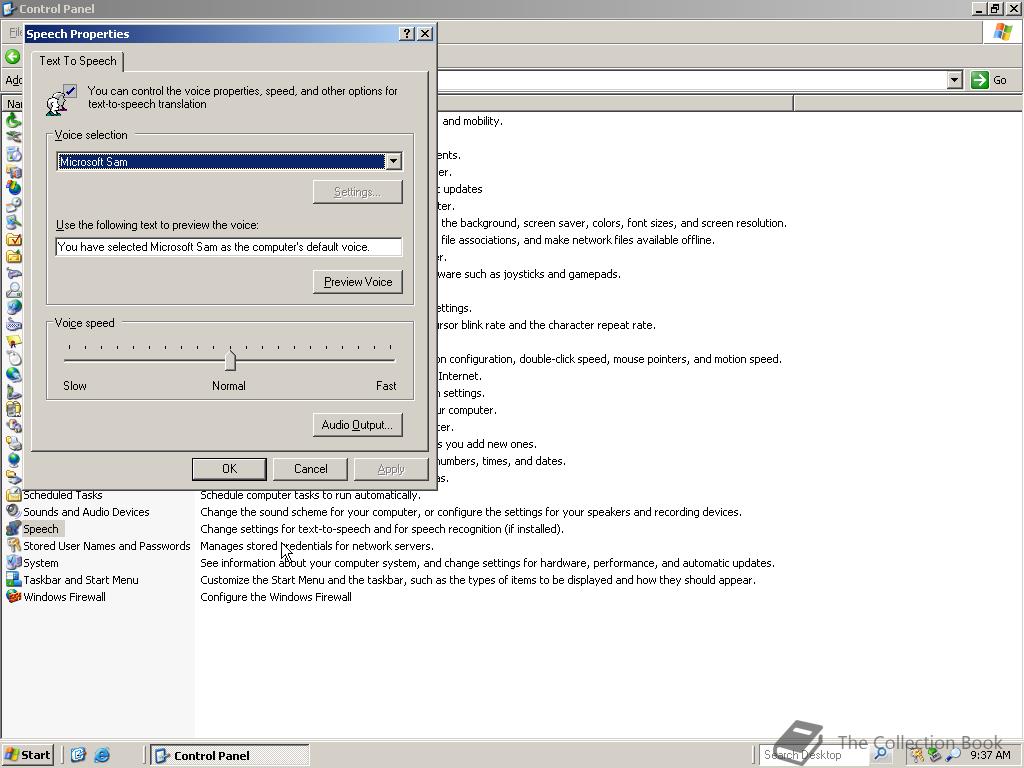The width and height of the screenshot is (1024, 768).
Task: Click the Search Desktop input box
Action: point(813,755)
